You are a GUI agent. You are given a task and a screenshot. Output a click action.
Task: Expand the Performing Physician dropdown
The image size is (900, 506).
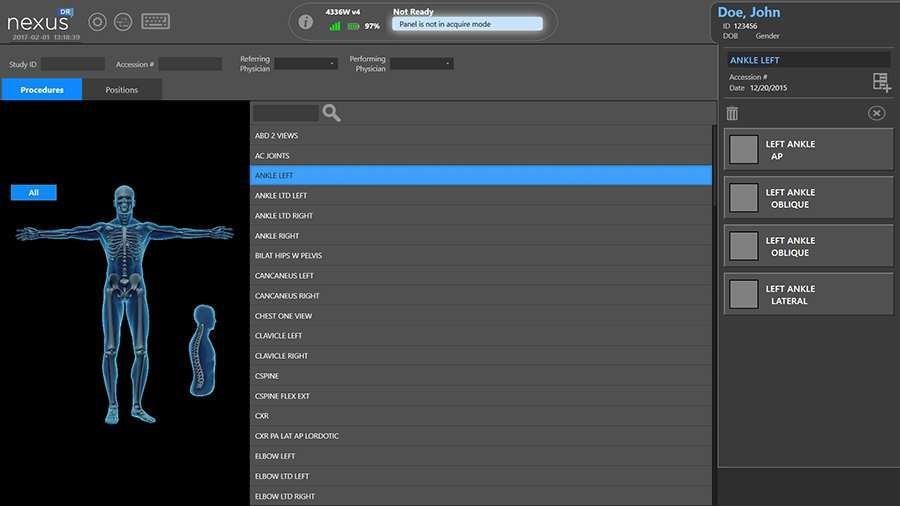(x=422, y=63)
